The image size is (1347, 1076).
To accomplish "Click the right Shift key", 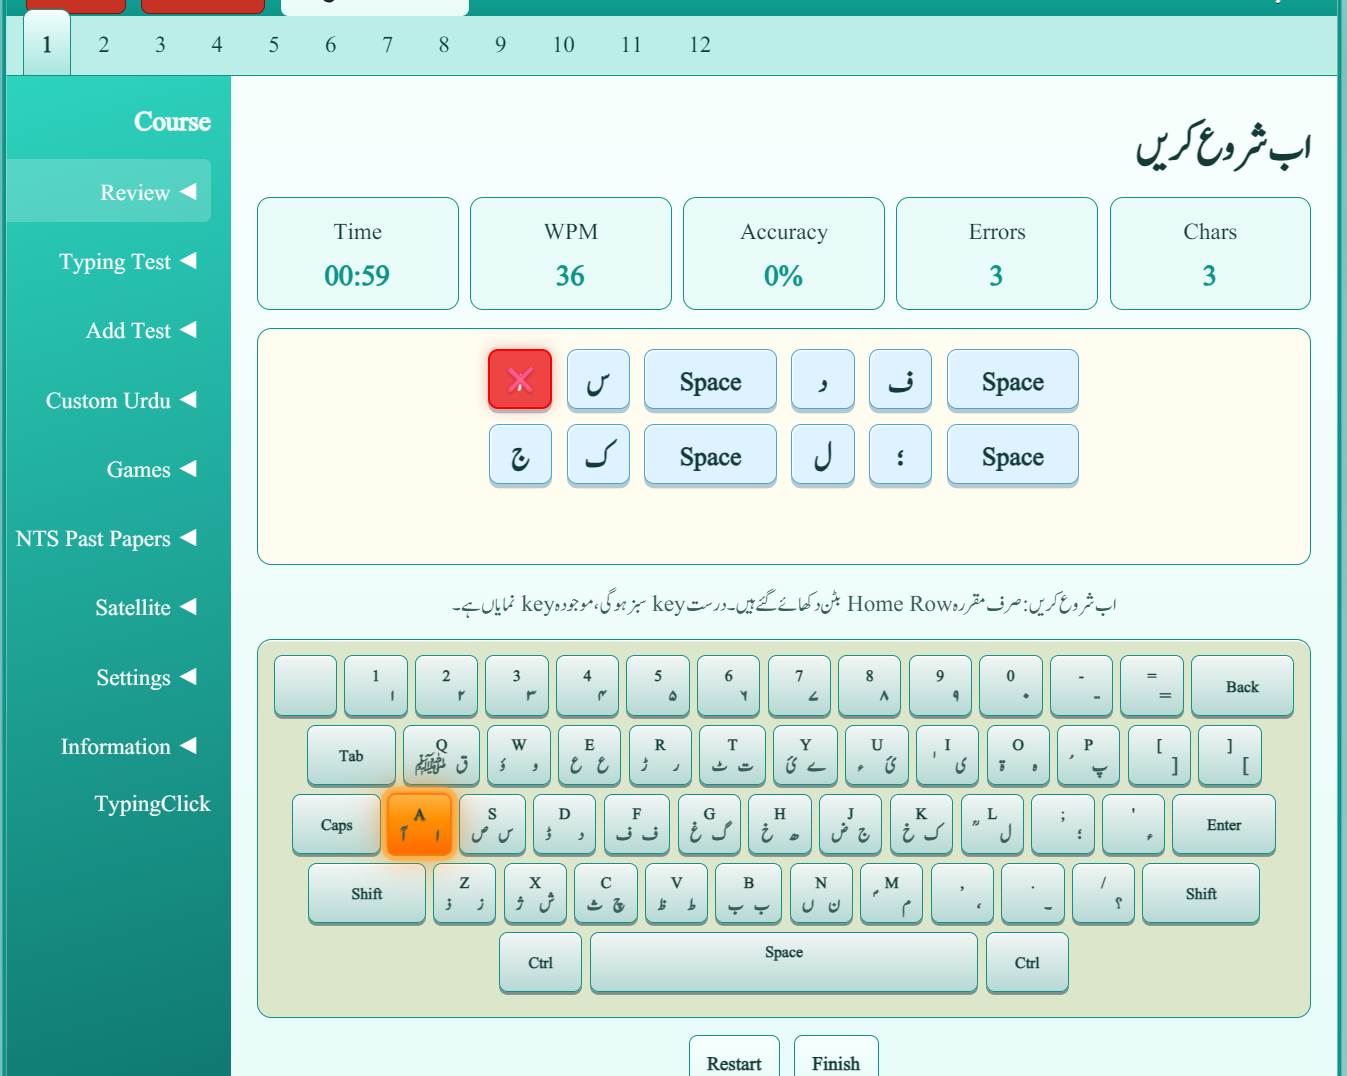I will tap(1201, 893).
